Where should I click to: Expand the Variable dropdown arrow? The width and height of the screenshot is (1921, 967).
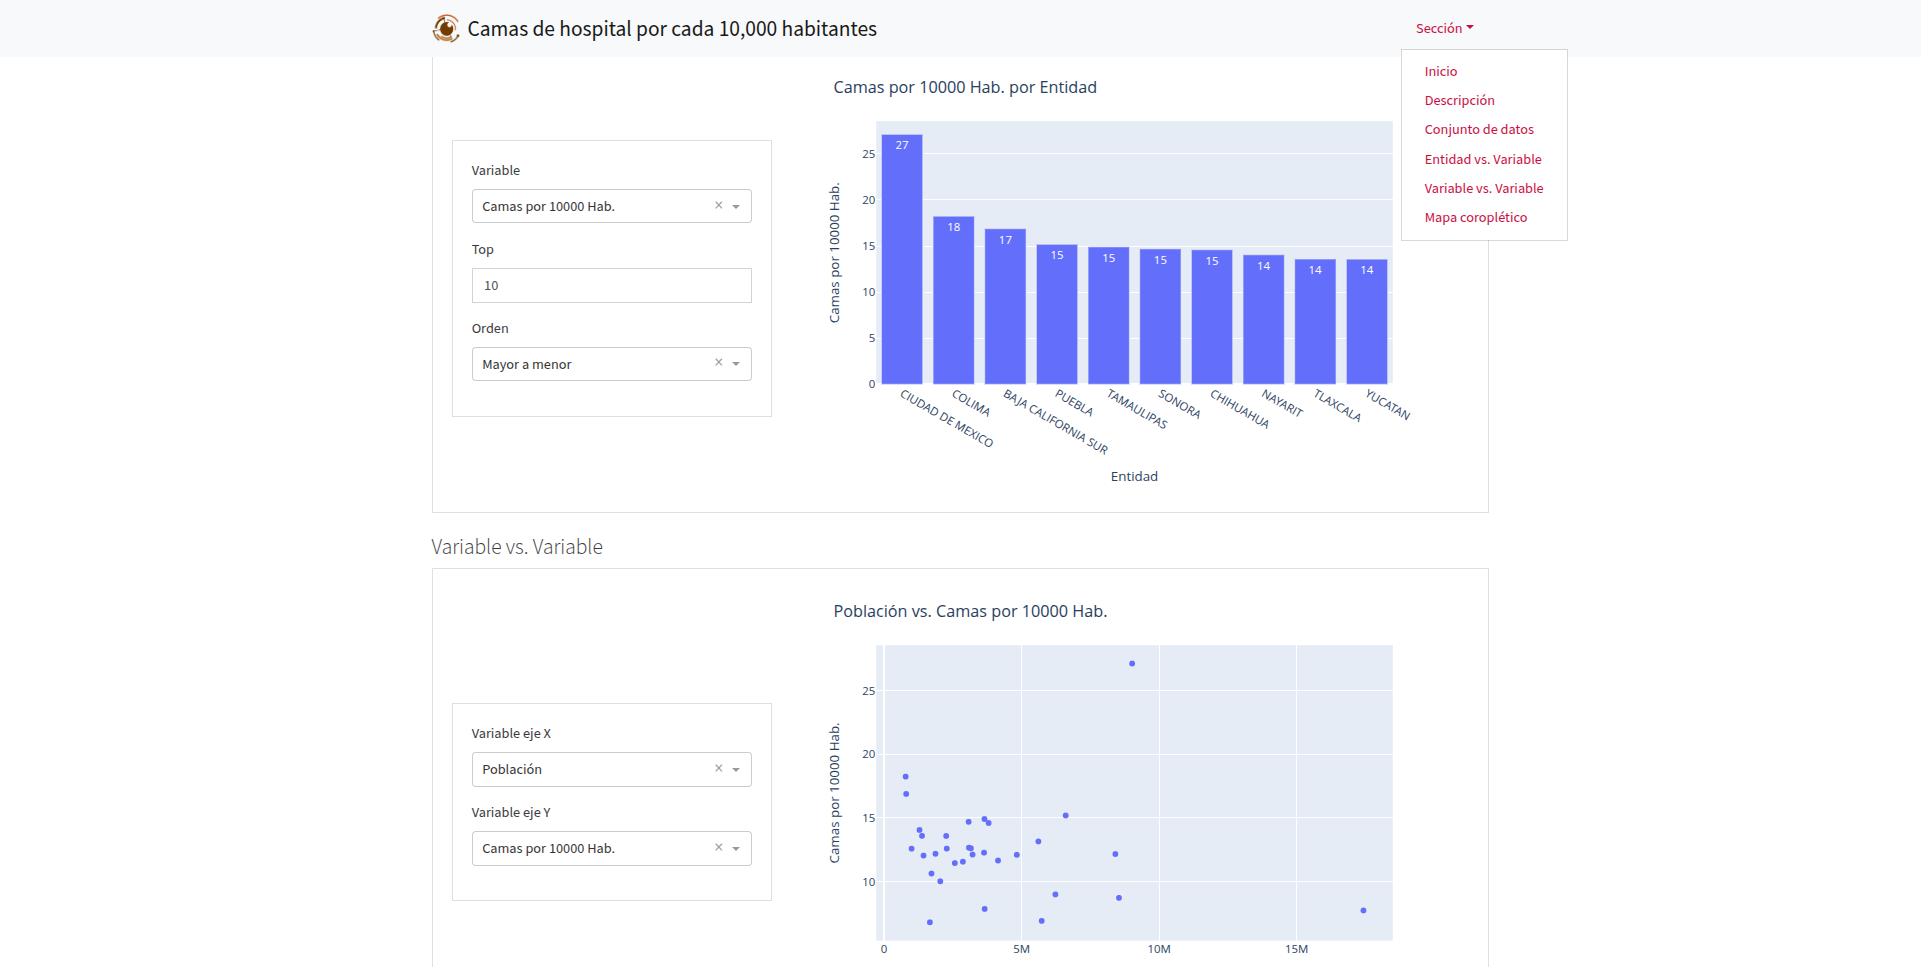tap(736, 207)
